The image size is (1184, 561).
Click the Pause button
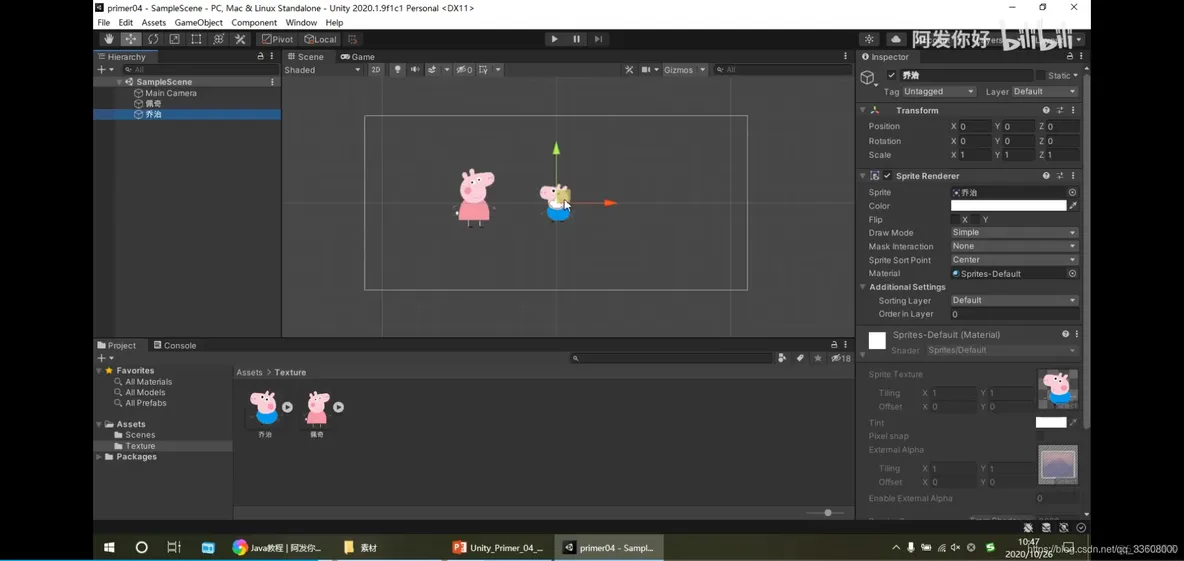tap(577, 39)
